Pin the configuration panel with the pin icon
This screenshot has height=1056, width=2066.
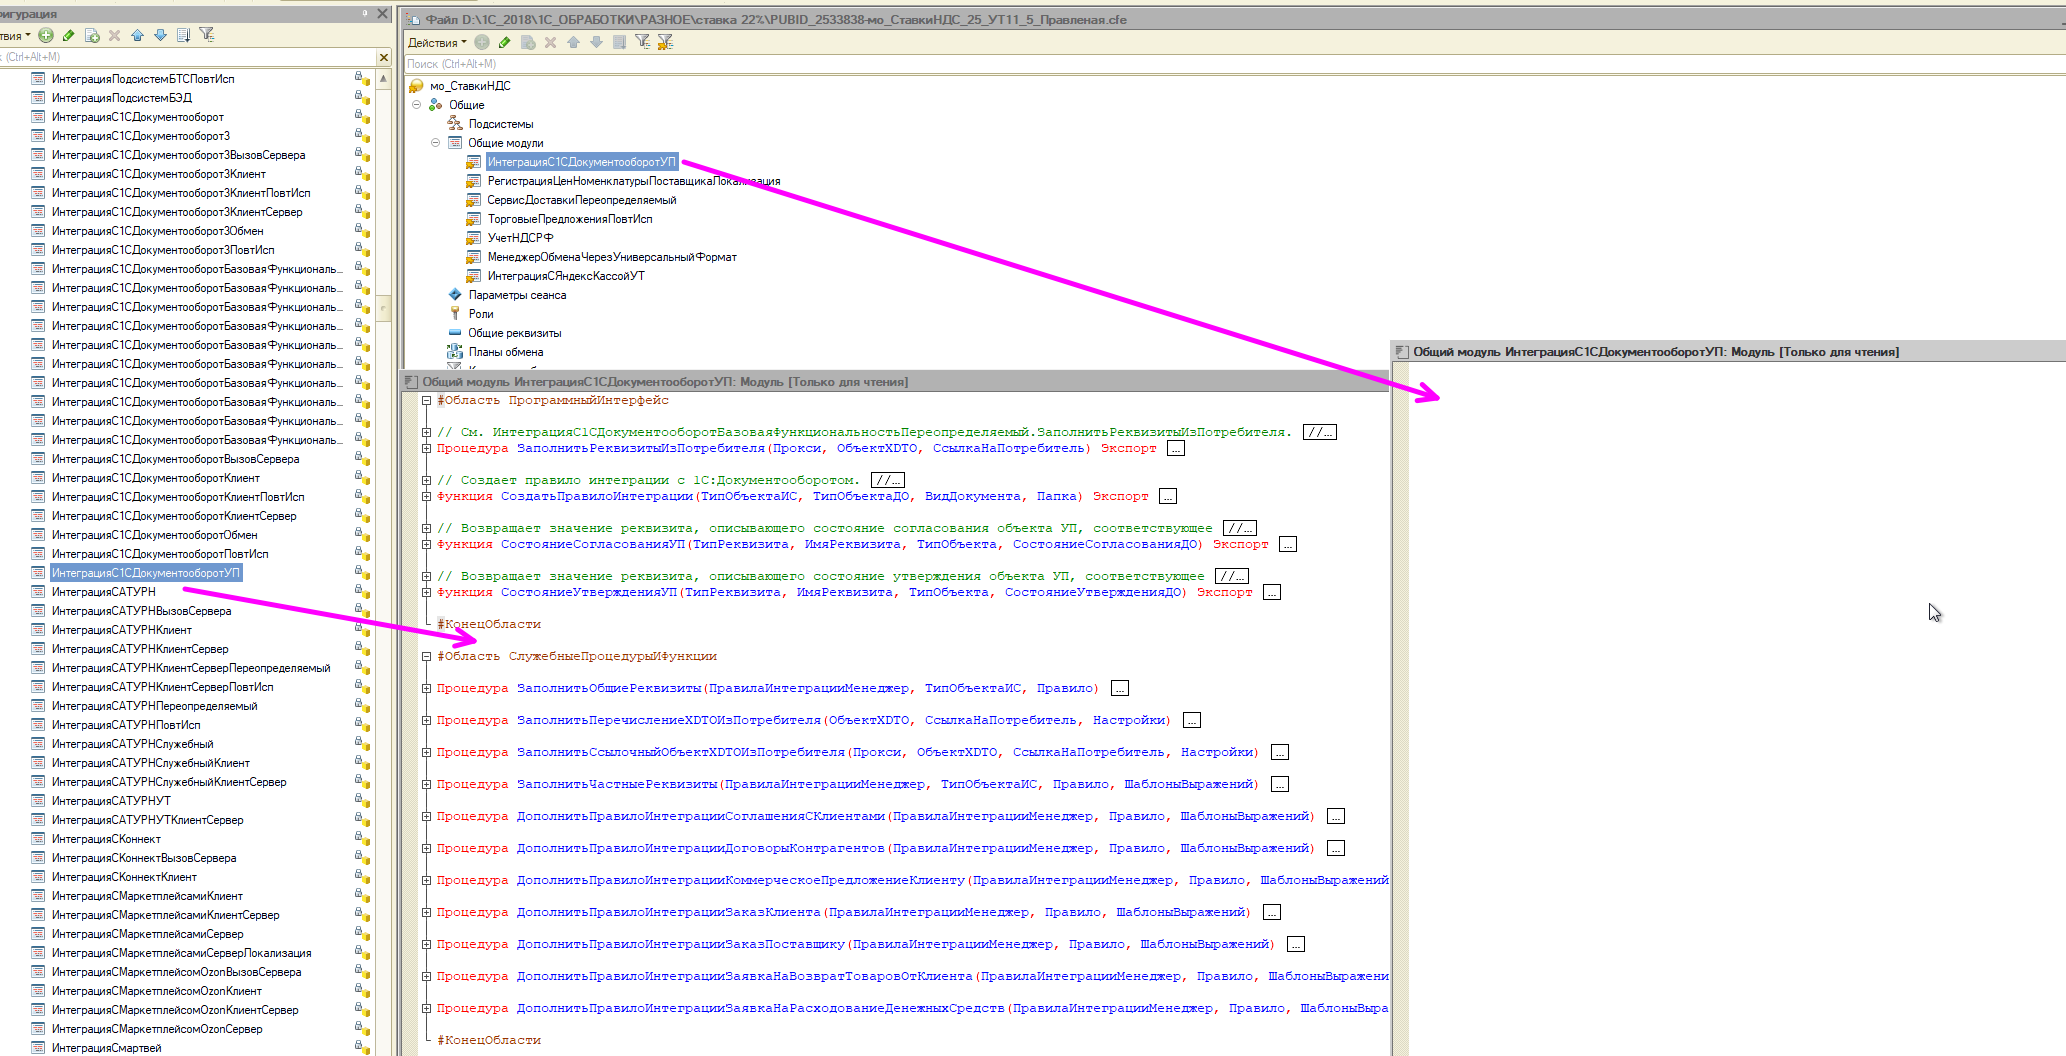pyautogui.click(x=365, y=14)
